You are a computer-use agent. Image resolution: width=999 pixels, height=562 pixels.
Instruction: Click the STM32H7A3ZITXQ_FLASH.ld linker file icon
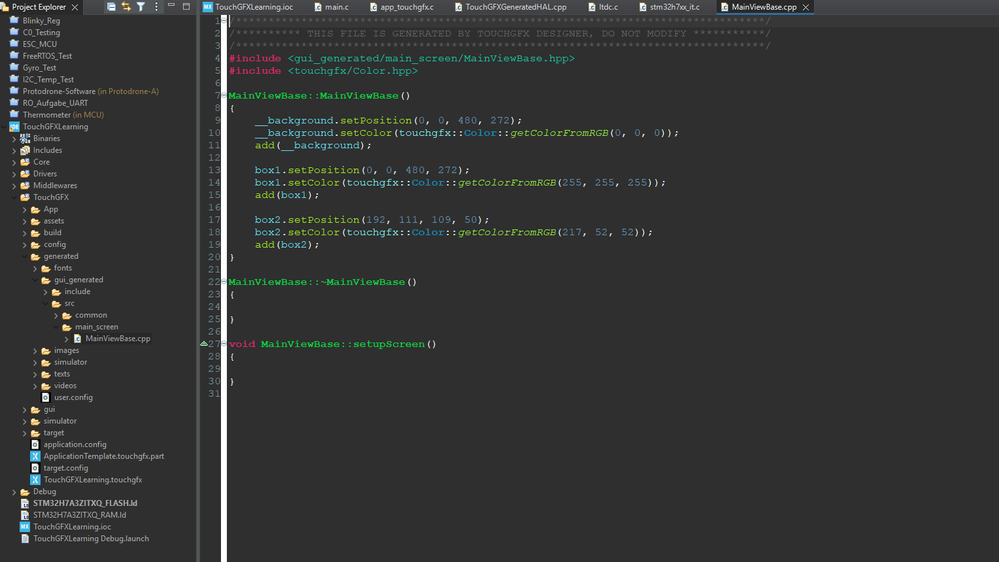point(25,503)
